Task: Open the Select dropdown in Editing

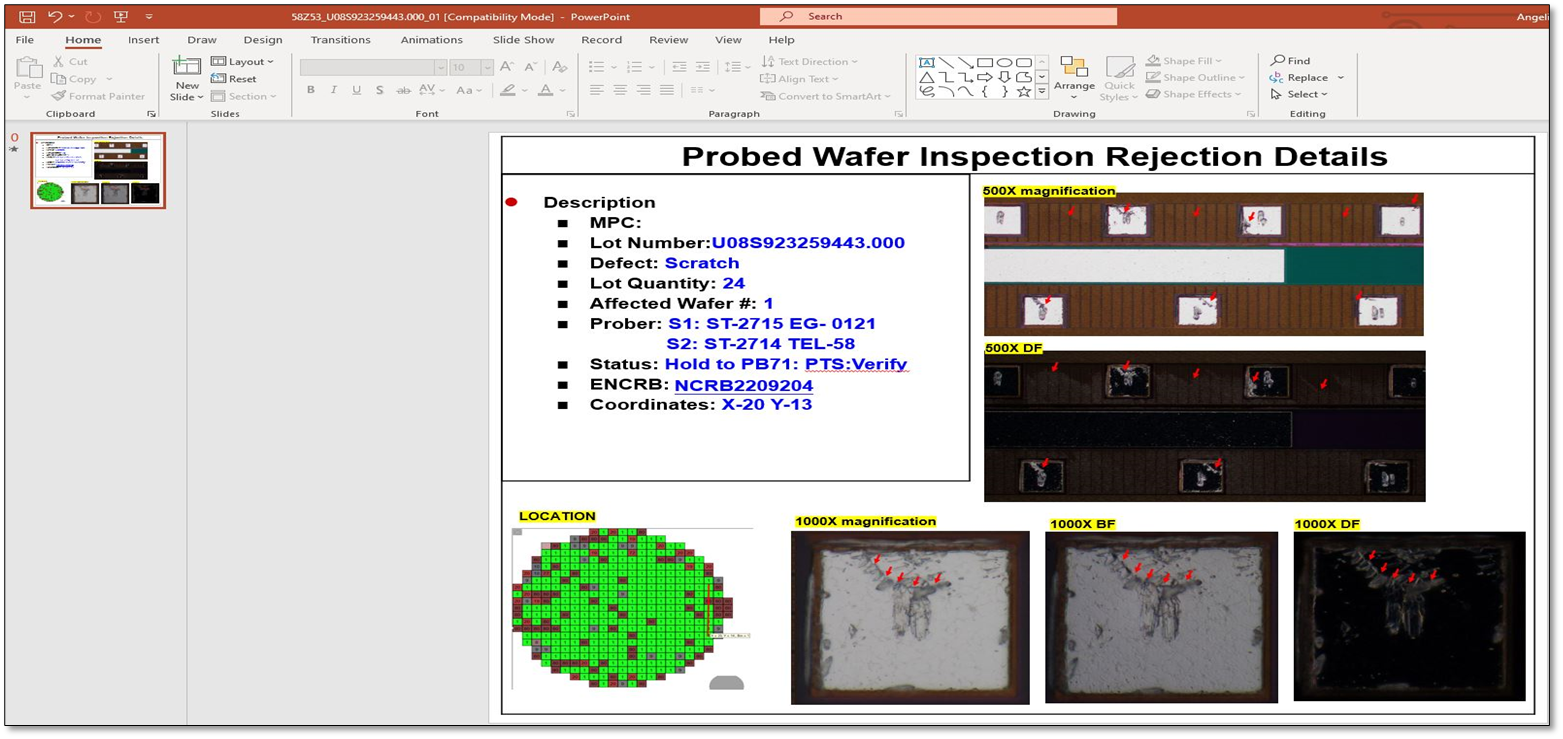Action: [x=1299, y=95]
